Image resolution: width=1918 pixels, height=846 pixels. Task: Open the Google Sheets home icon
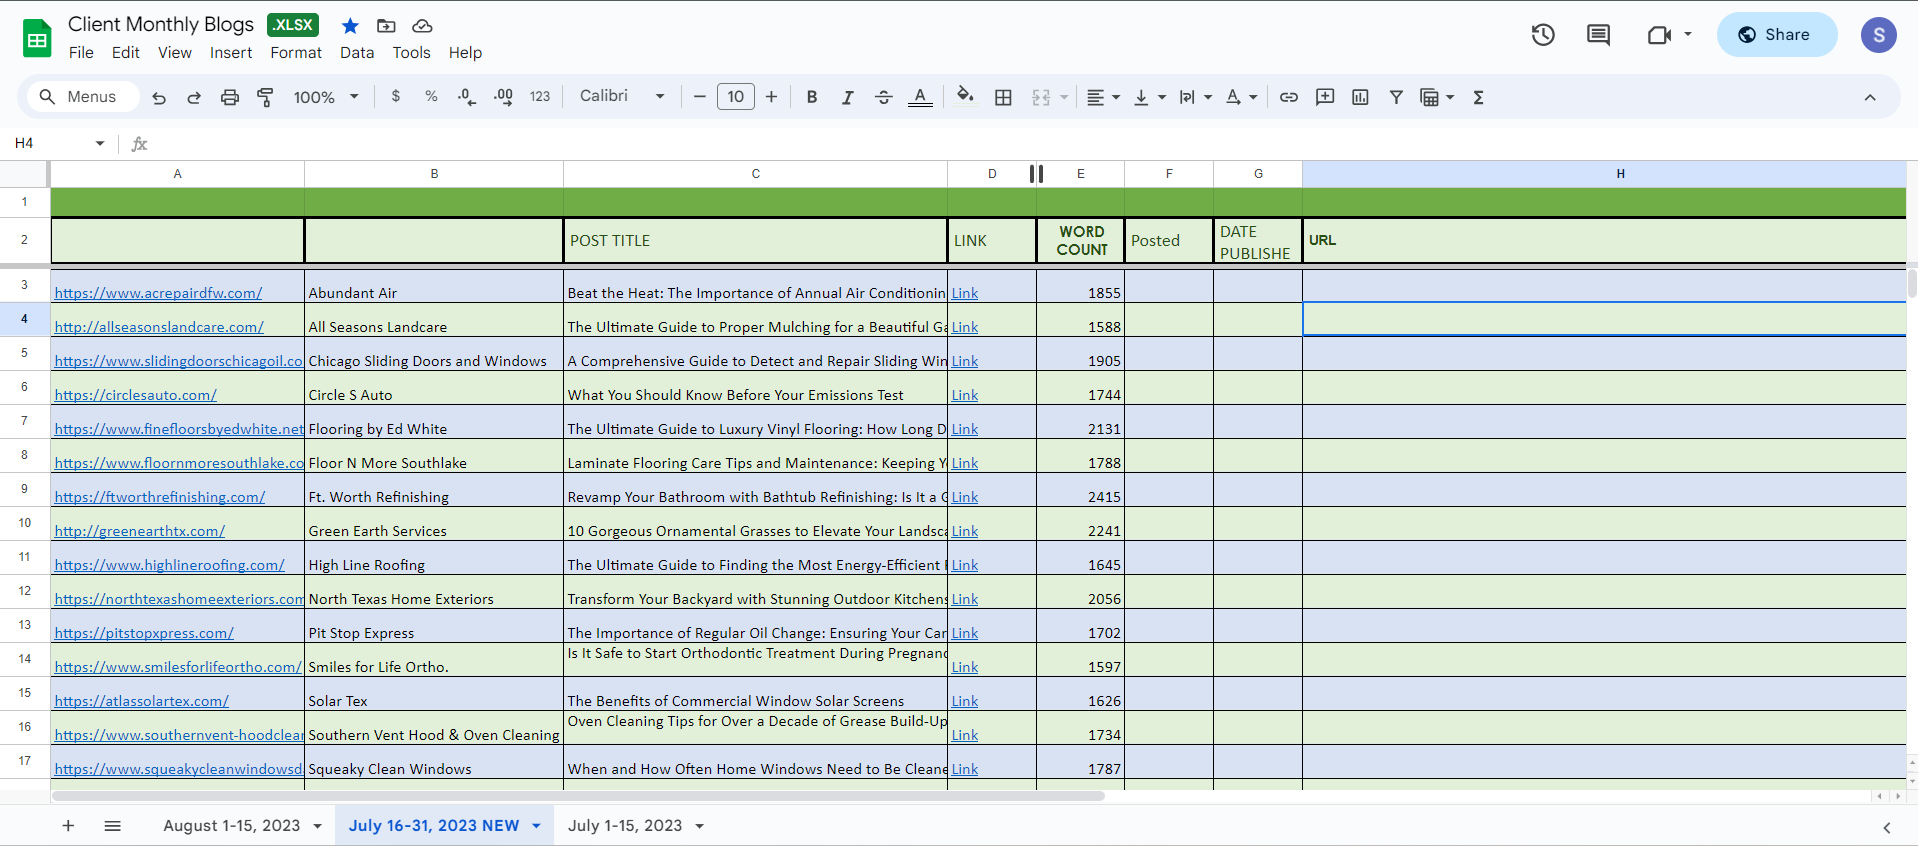coord(37,39)
